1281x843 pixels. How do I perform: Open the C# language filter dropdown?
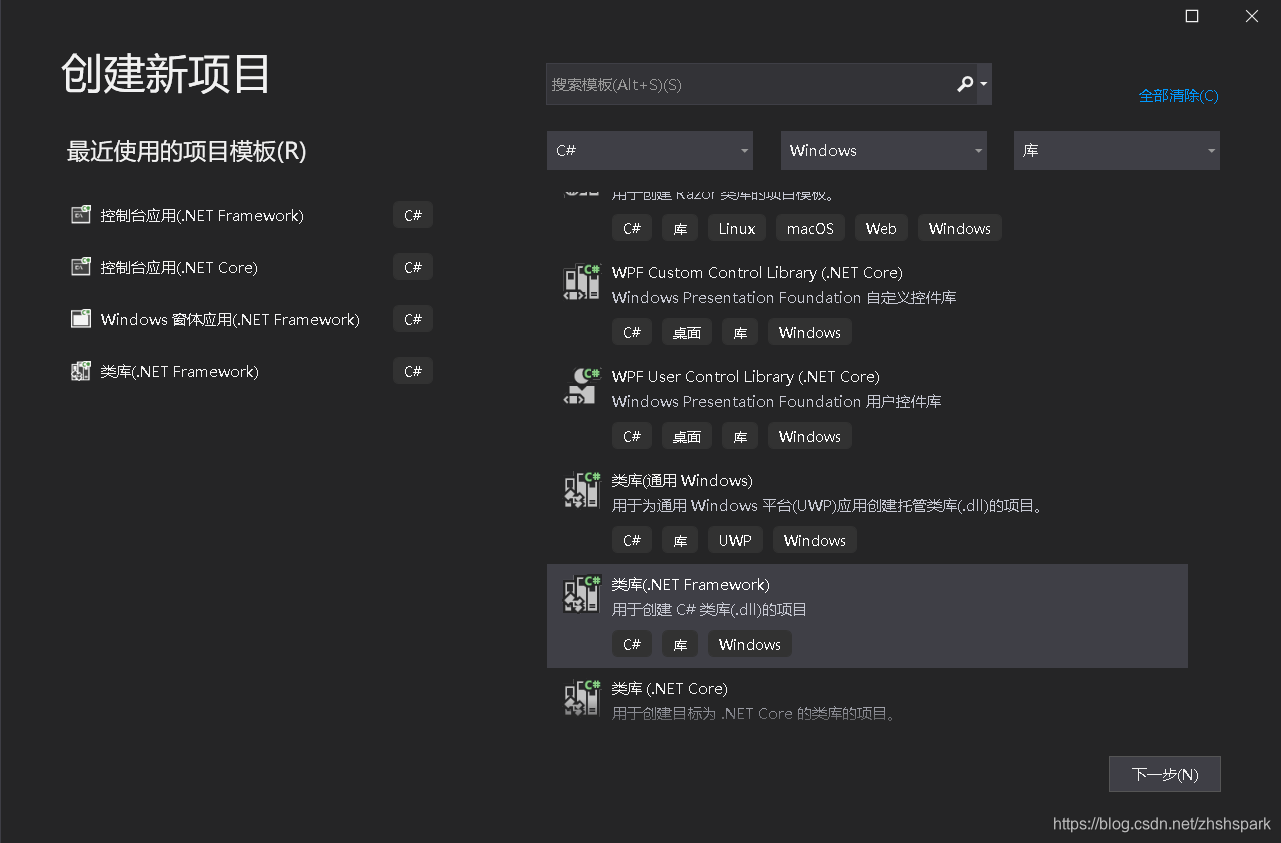650,150
